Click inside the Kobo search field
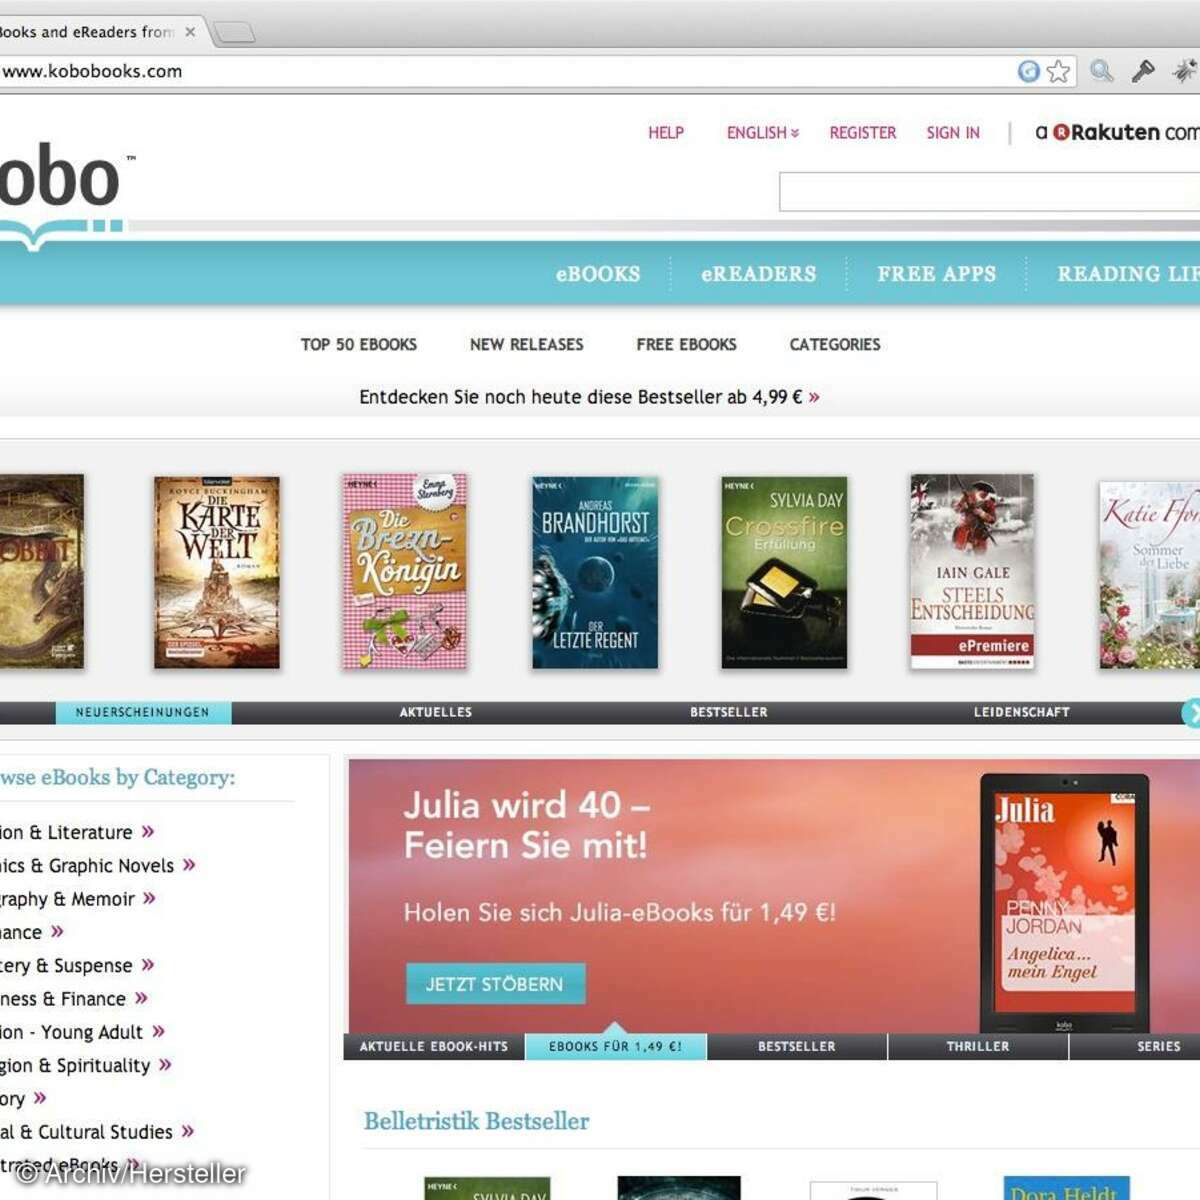The height and width of the screenshot is (1200, 1200). 988,192
